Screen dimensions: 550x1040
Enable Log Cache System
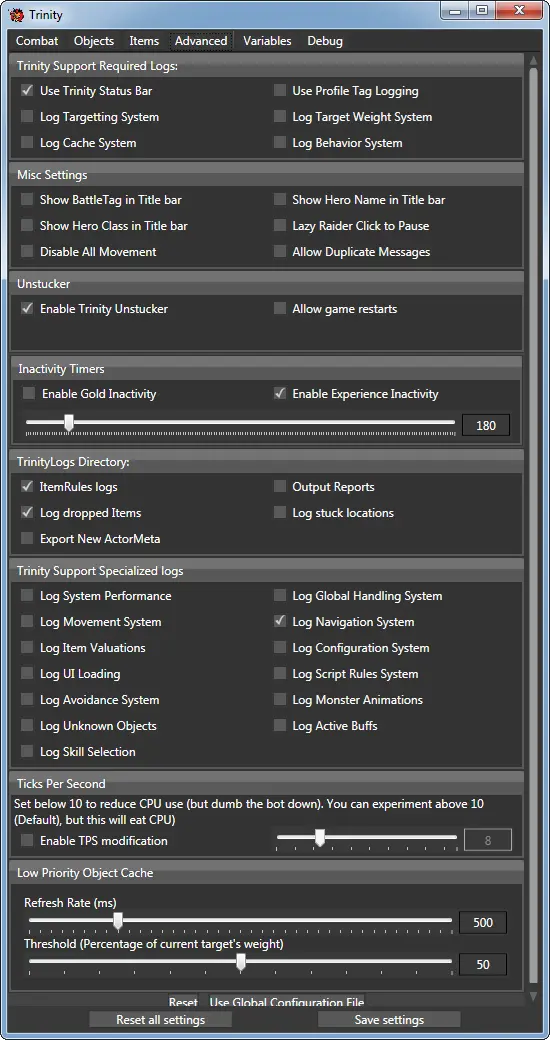pyautogui.click(x=27, y=143)
